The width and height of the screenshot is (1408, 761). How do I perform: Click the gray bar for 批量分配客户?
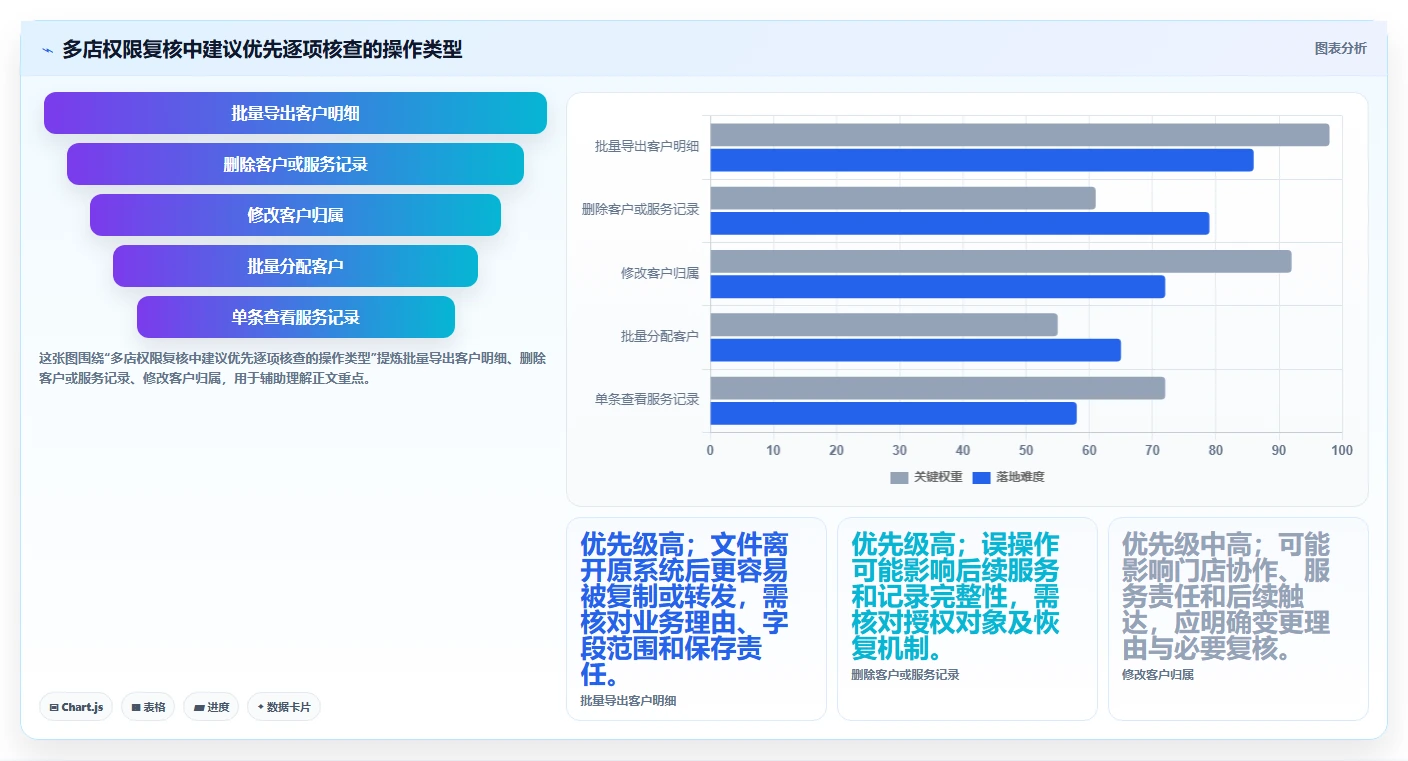pos(884,325)
